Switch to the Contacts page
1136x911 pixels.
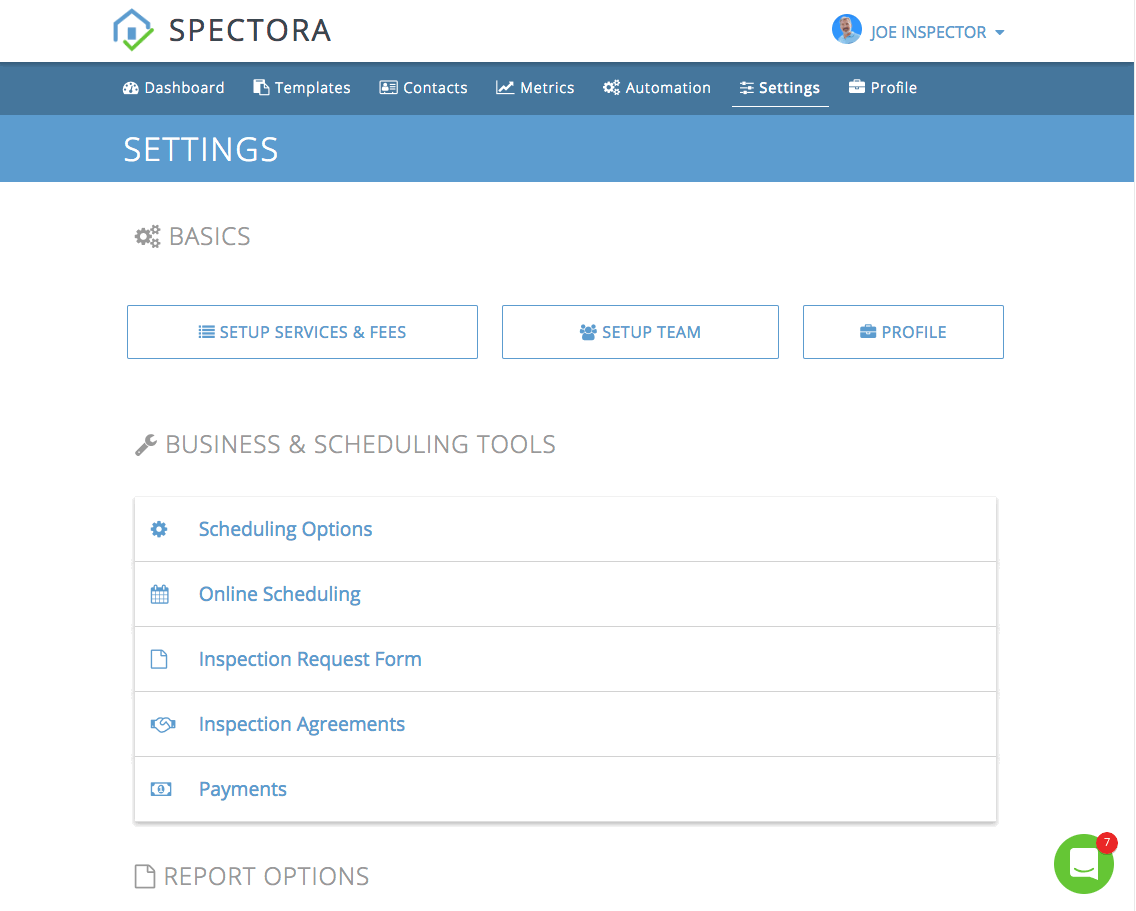pyautogui.click(x=424, y=88)
